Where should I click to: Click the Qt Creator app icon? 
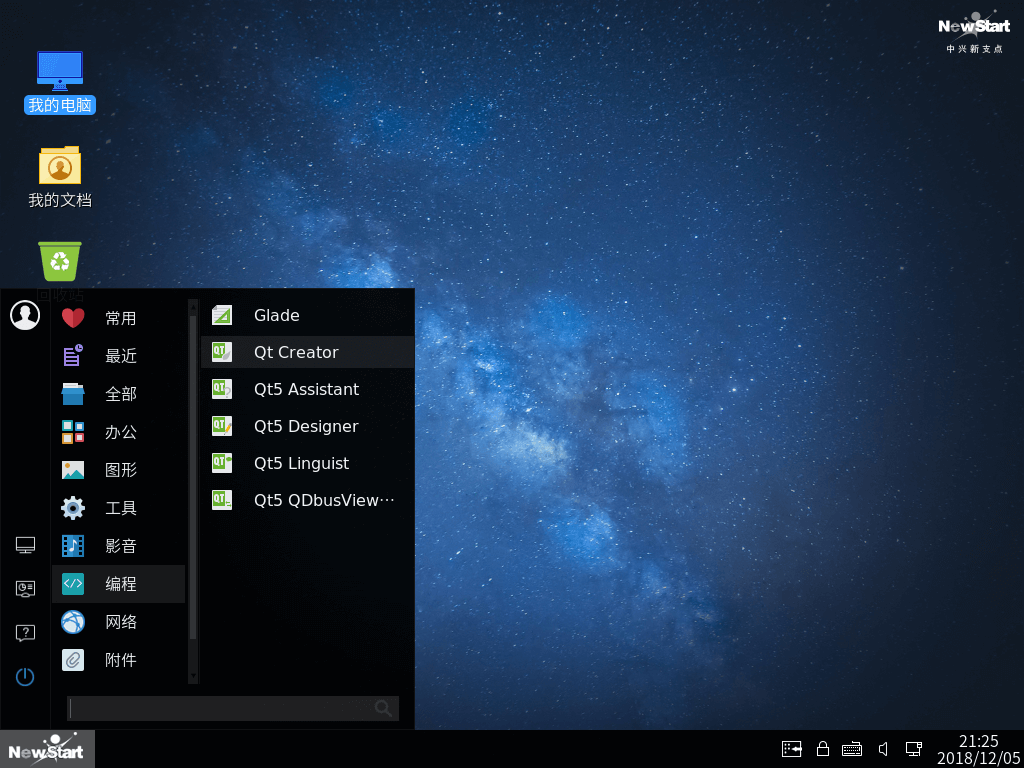point(222,352)
